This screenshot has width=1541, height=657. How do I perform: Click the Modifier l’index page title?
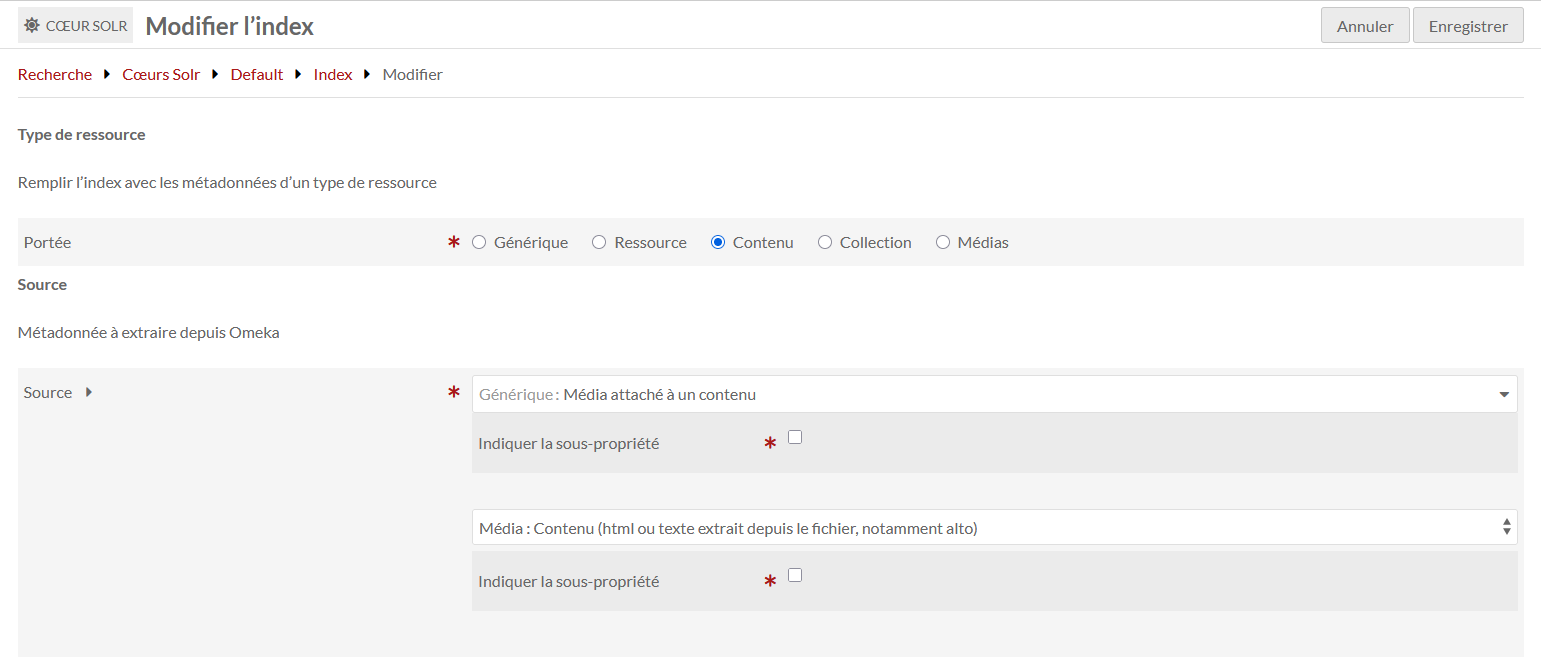click(230, 26)
